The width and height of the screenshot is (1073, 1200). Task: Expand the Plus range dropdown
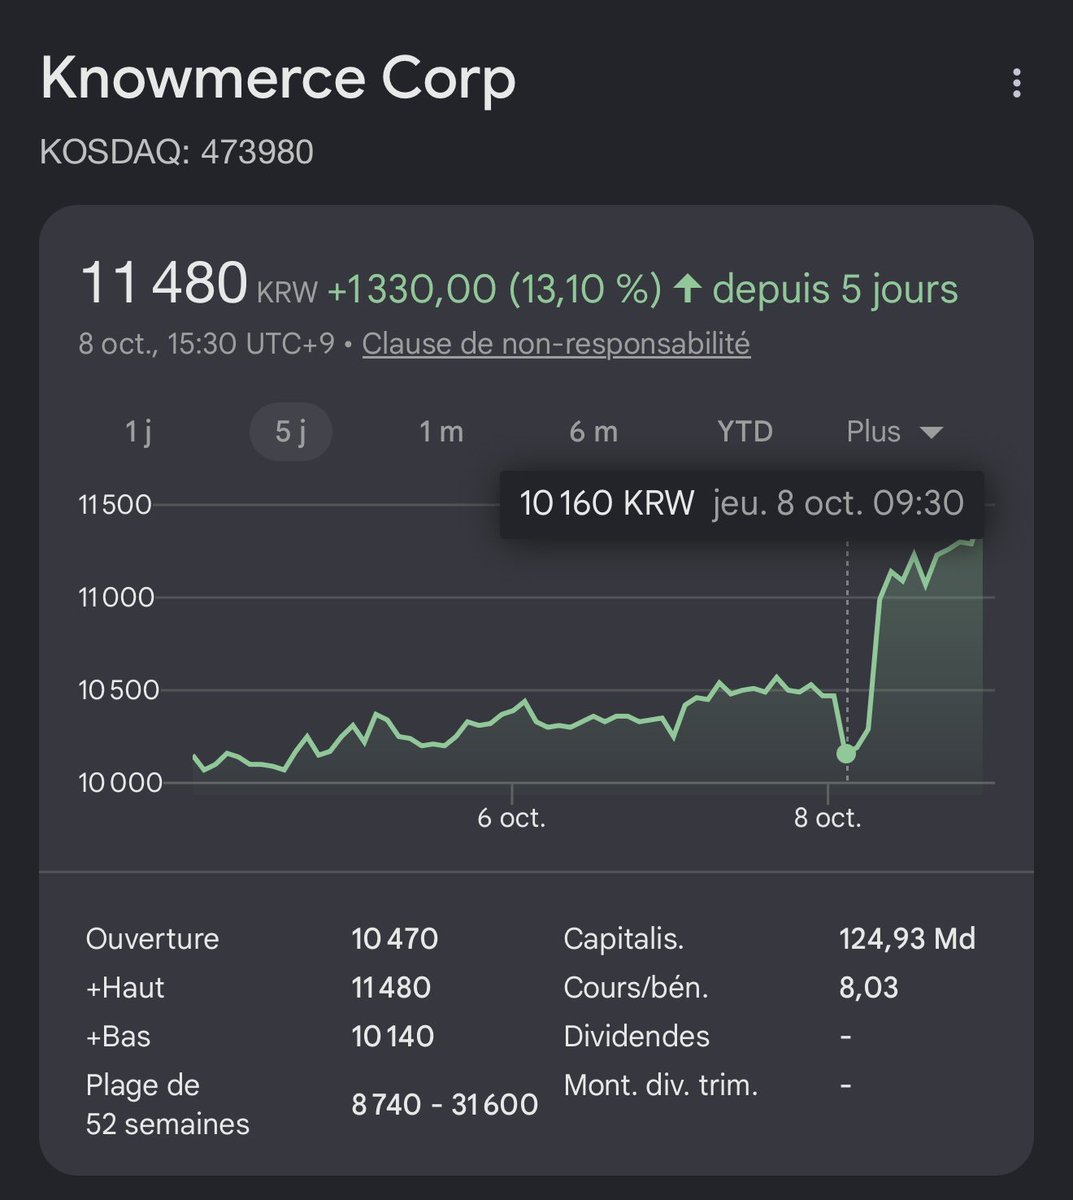pos(894,432)
